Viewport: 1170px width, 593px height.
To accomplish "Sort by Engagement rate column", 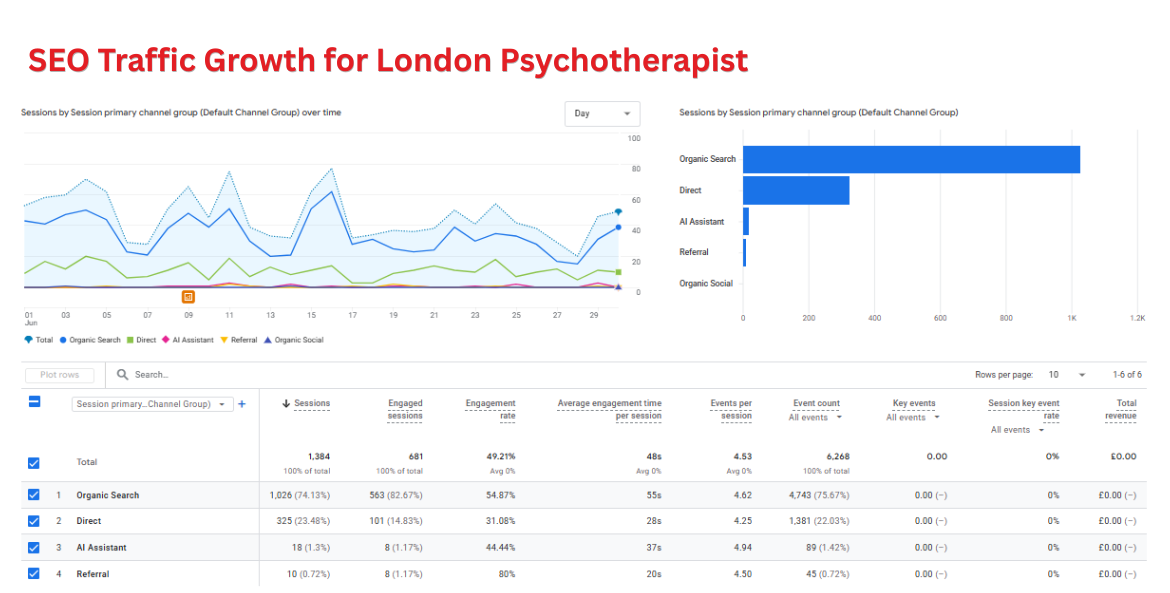I will click(490, 409).
